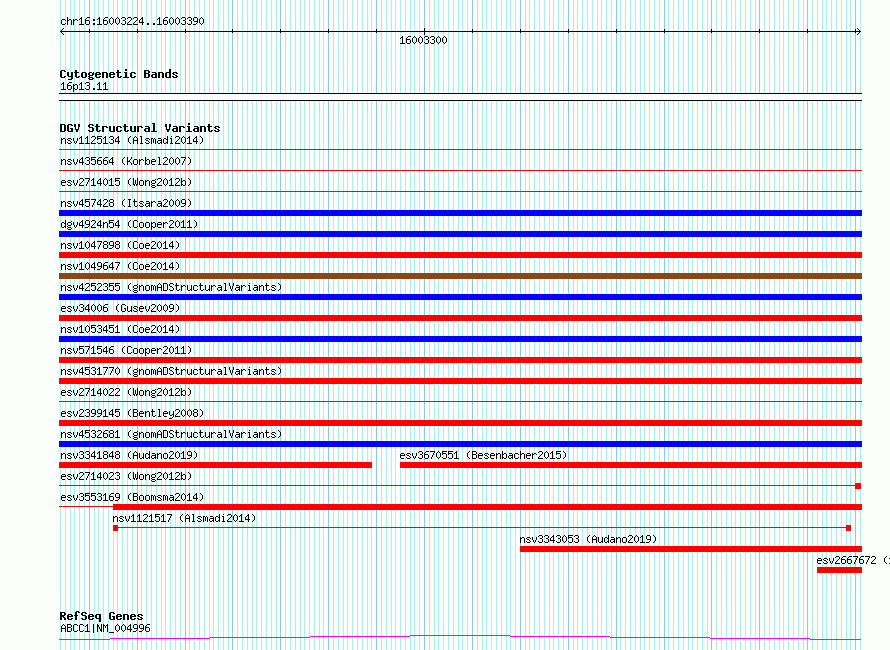Select the 16p13.11 band label
This screenshot has width=890, height=650.
pos(84,86)
